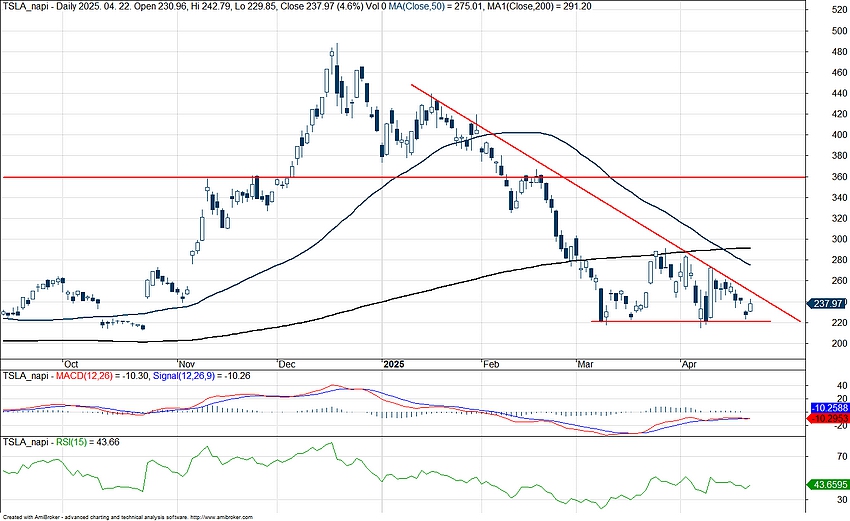
Task: Click the bold 2025 year label
Action: coord(394,364)
